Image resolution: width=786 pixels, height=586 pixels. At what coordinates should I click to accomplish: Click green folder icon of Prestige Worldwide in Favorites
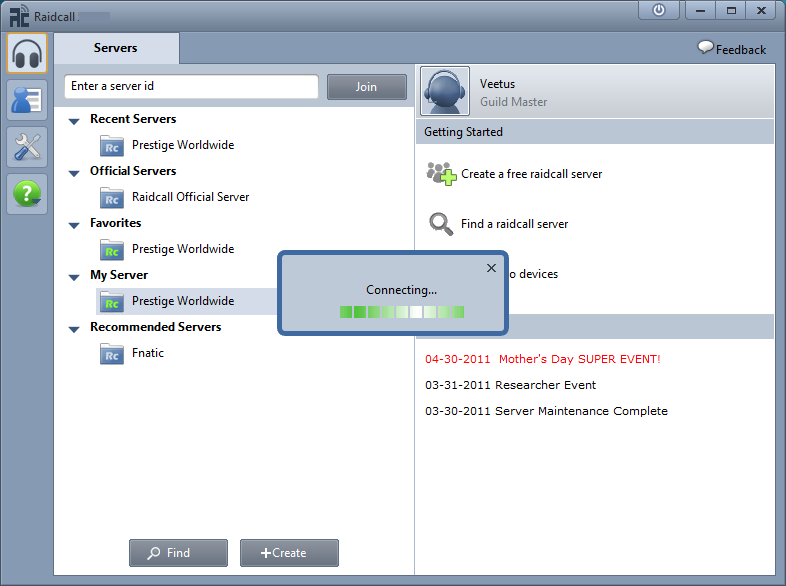112,250
